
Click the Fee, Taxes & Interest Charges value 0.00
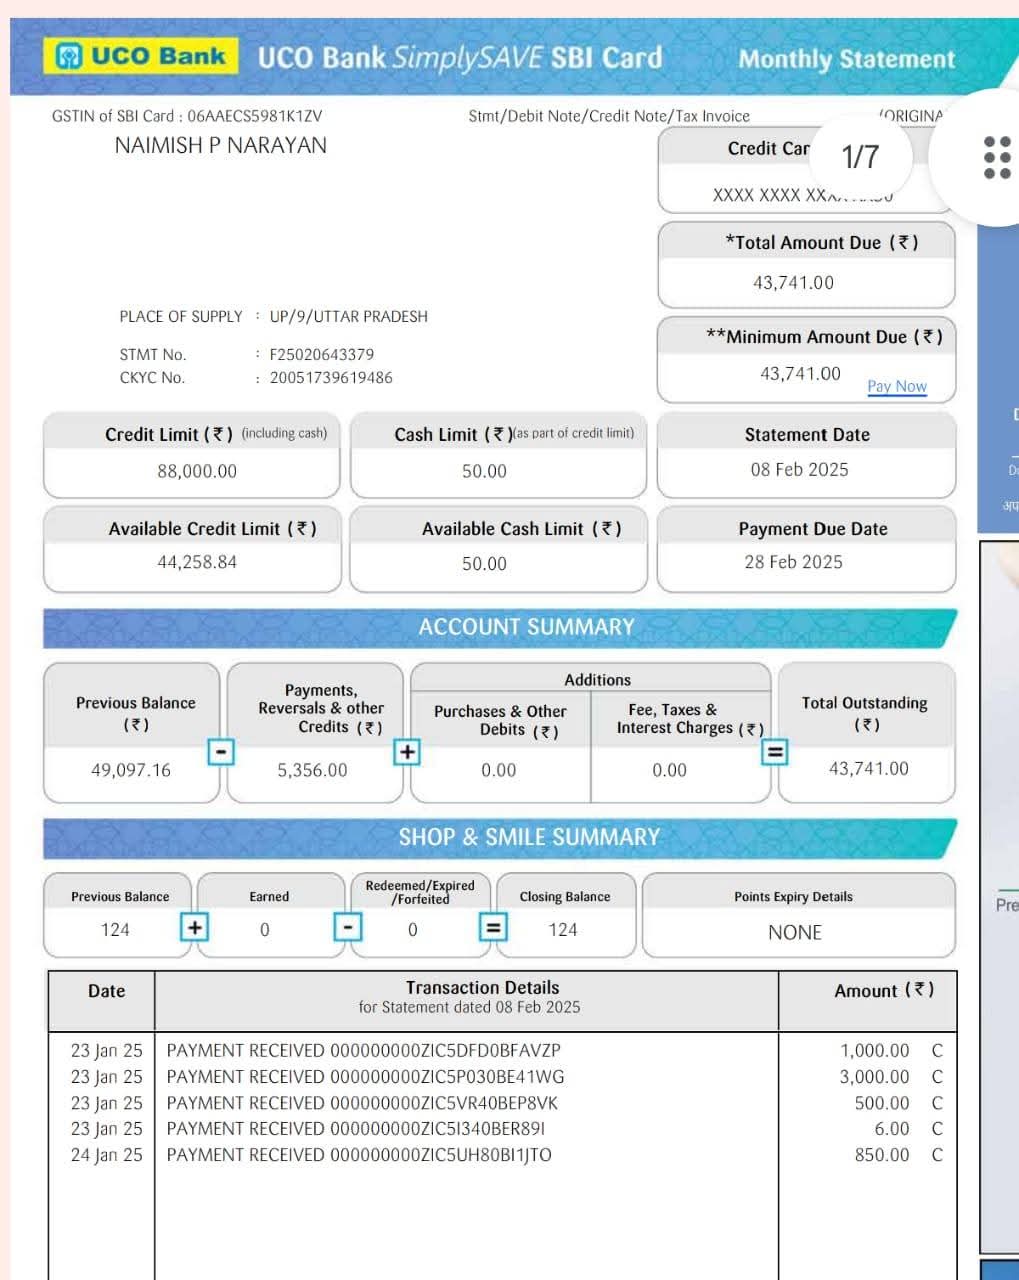coord(669,770)
